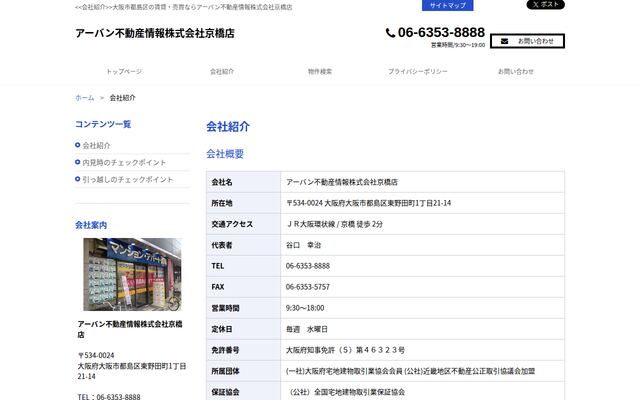Screen dimensions: 640x400
Task: Click the site title アーバン不動産情報株式会社京橋店
Action: click(155, 33)
